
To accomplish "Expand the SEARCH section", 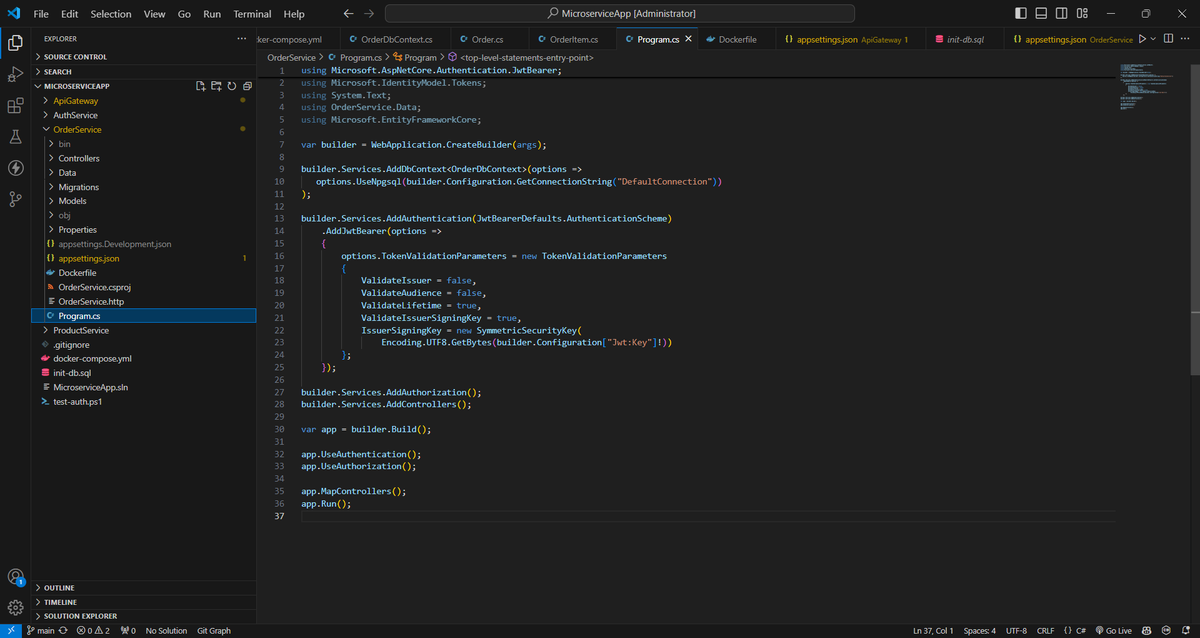I will [x=143, y=72].
